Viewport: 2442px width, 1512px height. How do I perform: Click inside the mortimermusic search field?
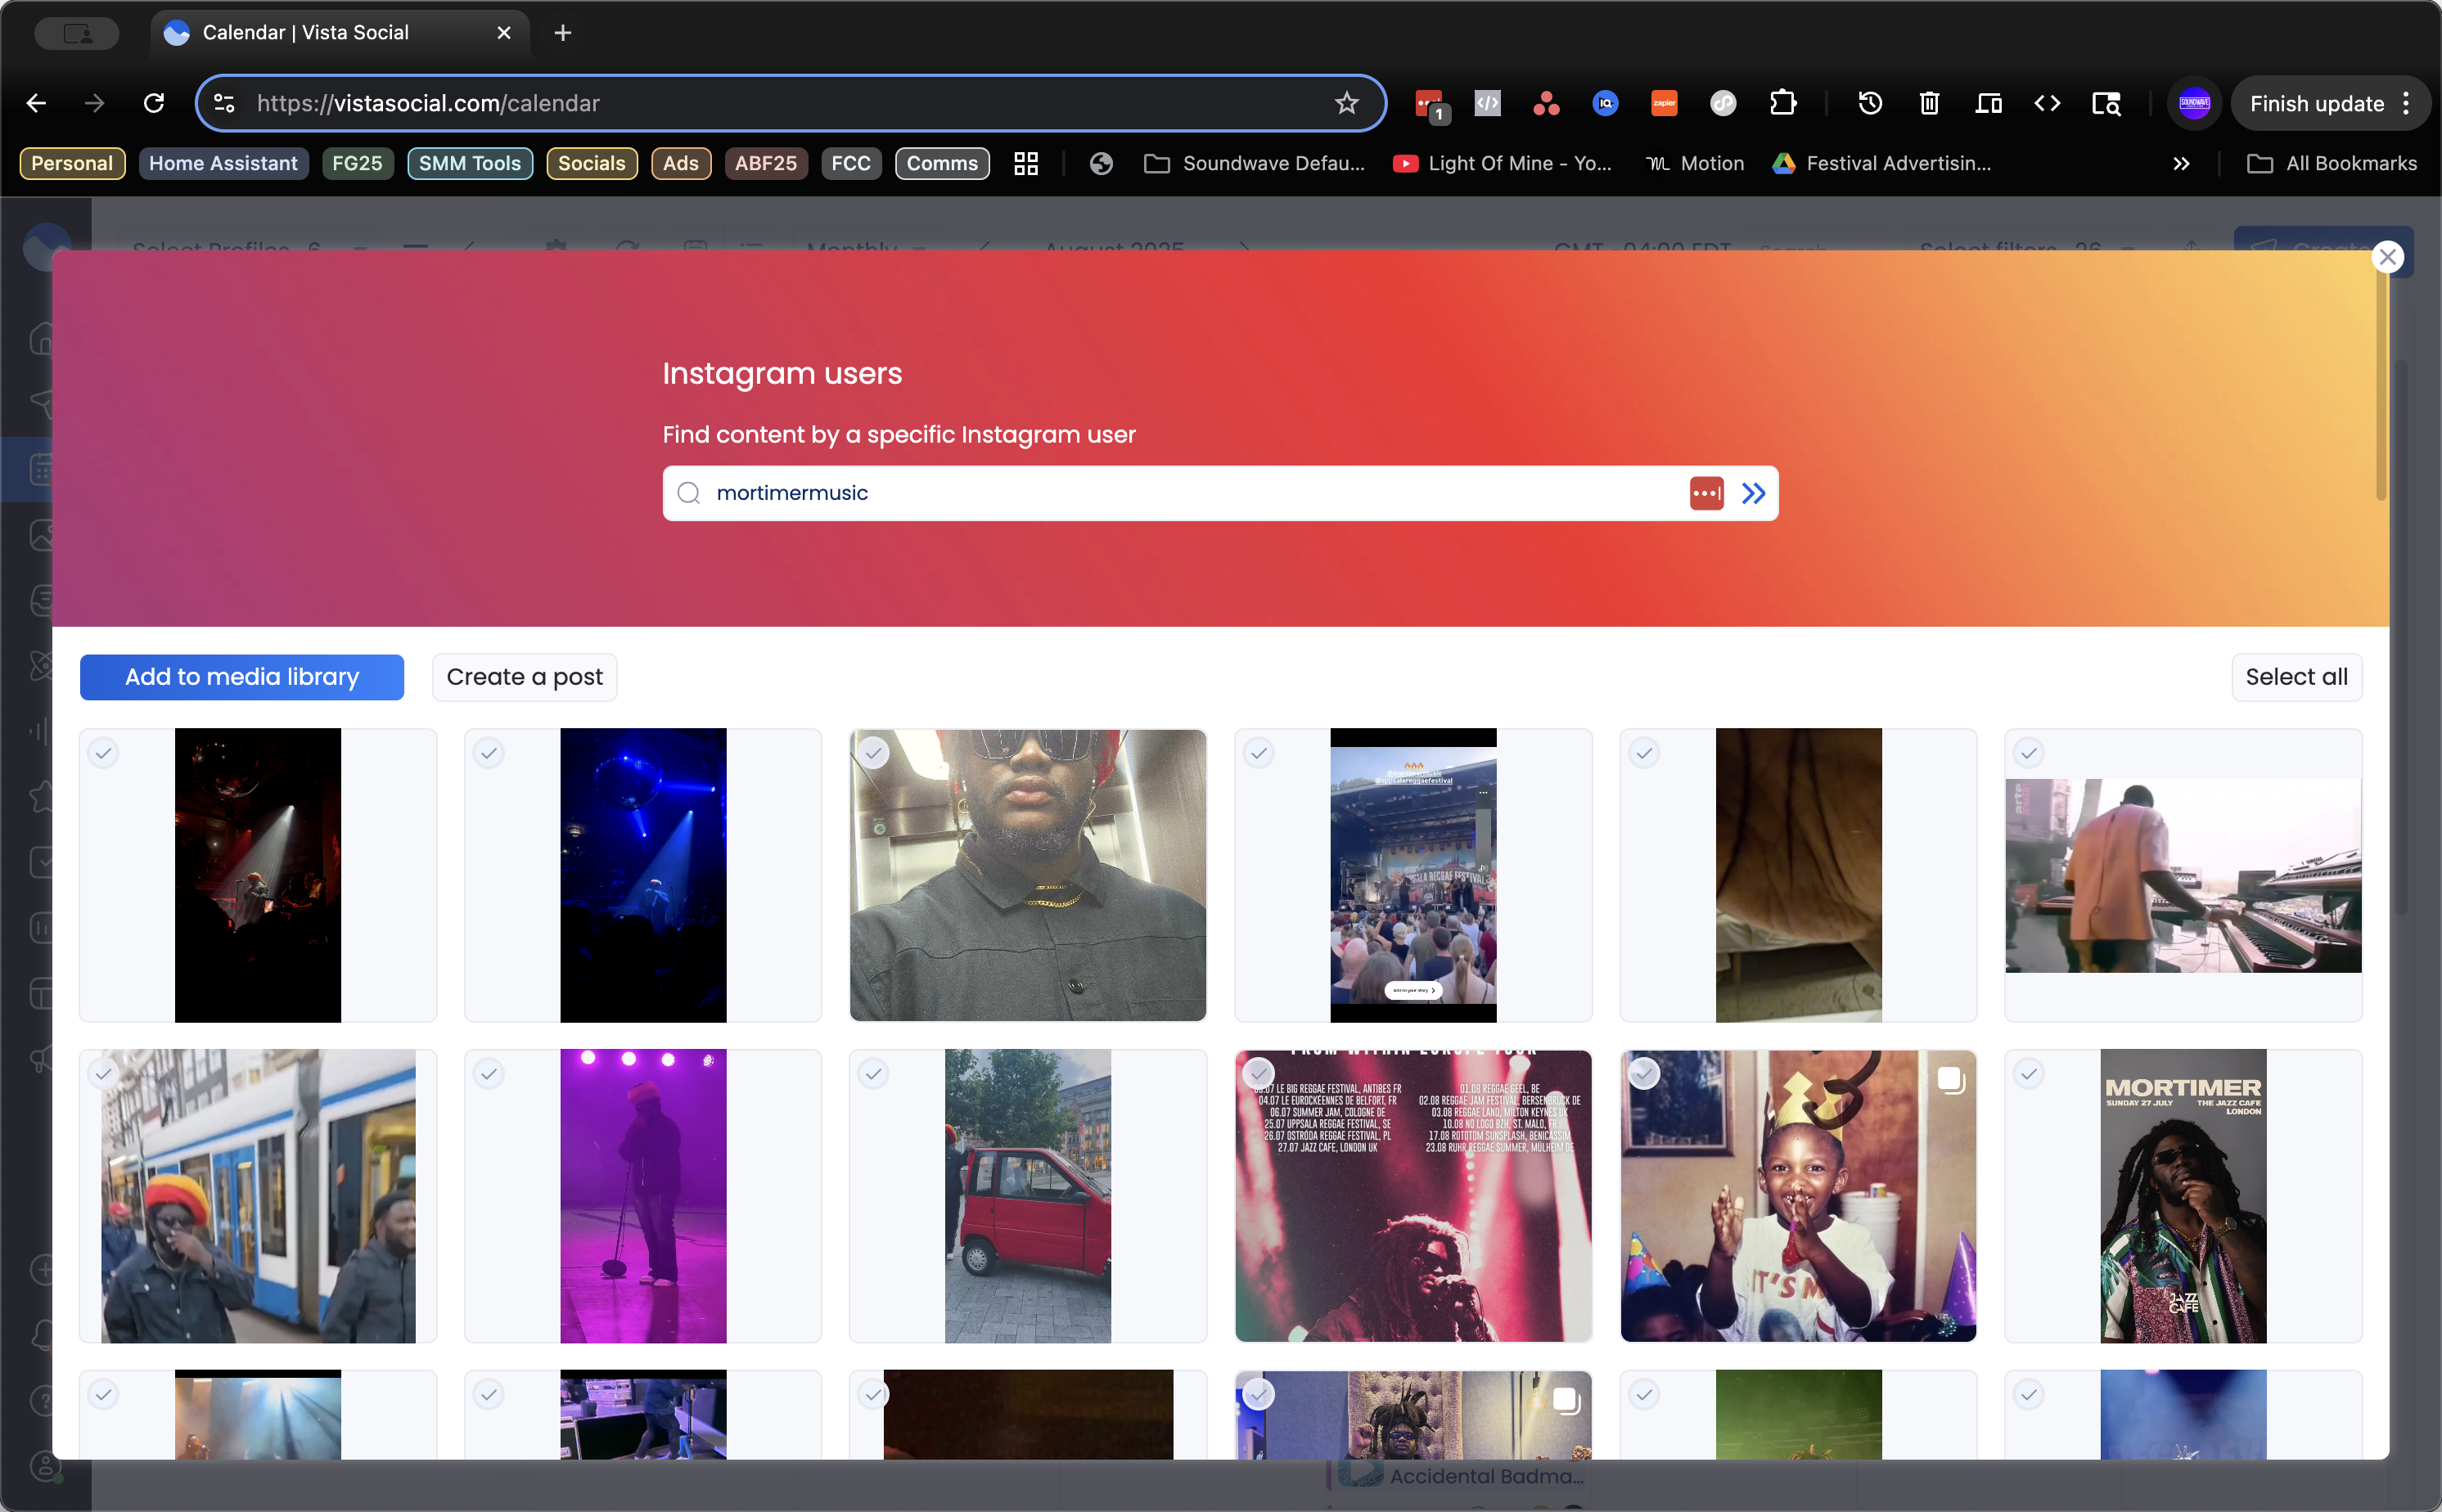click(1100, 493)
